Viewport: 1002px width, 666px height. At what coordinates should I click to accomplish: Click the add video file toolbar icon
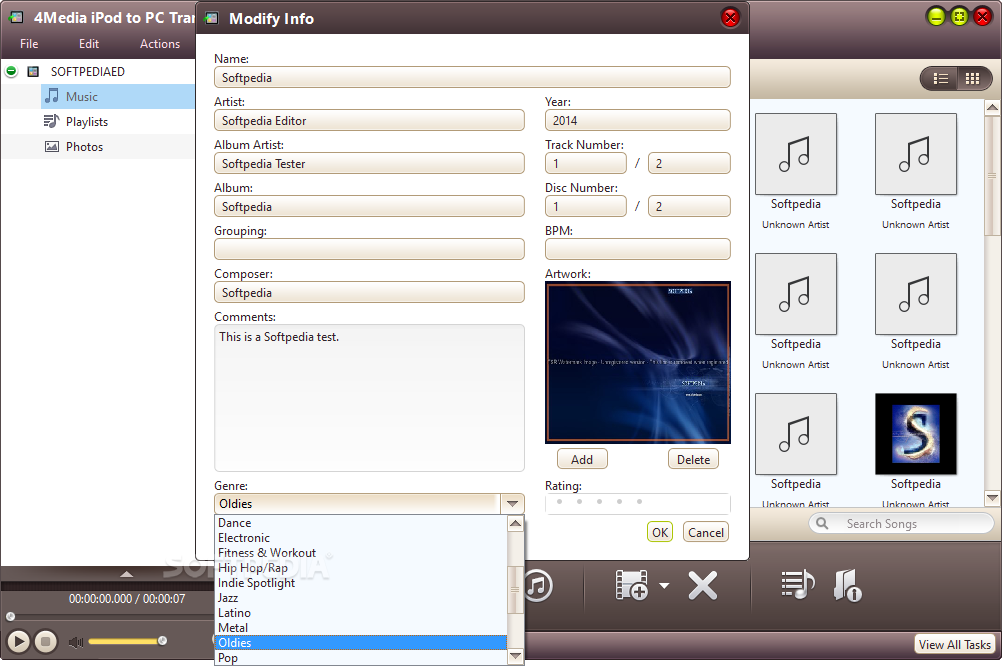point(631,585)
